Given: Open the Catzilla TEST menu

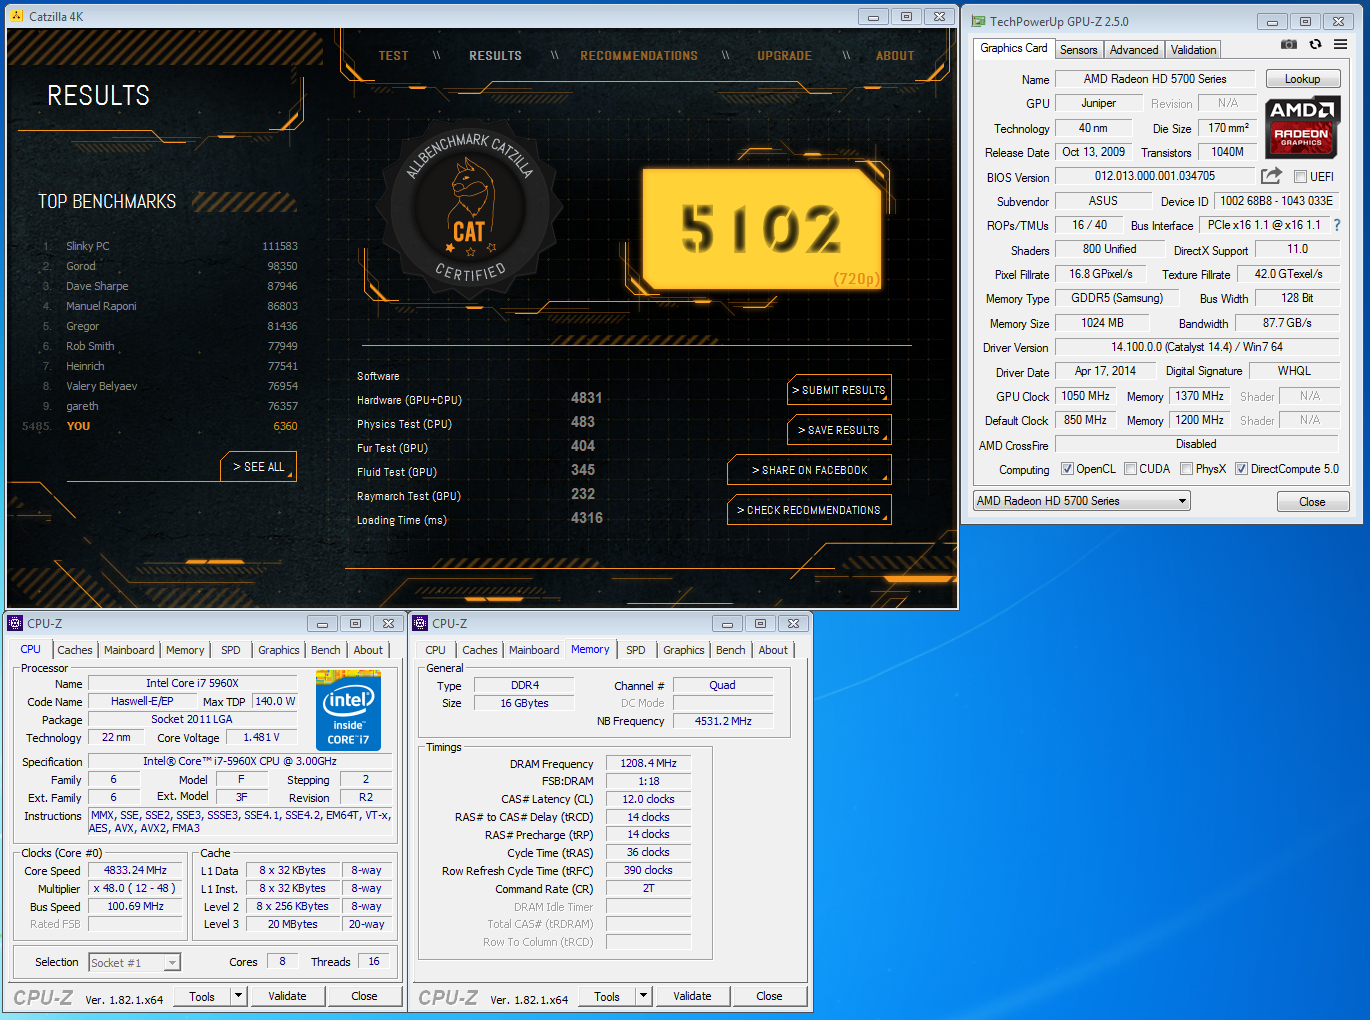Looking at the screenshot, I should (x=394, y=56).
